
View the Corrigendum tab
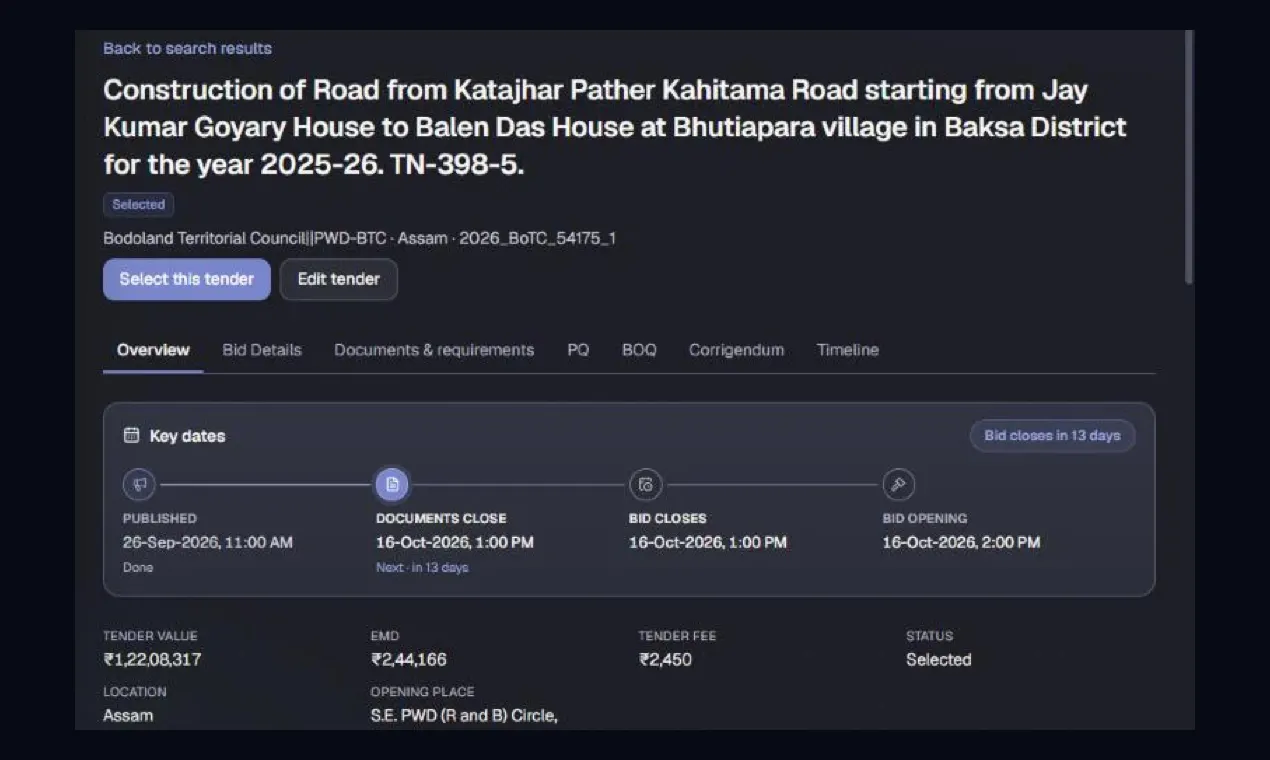coord(736,350)
